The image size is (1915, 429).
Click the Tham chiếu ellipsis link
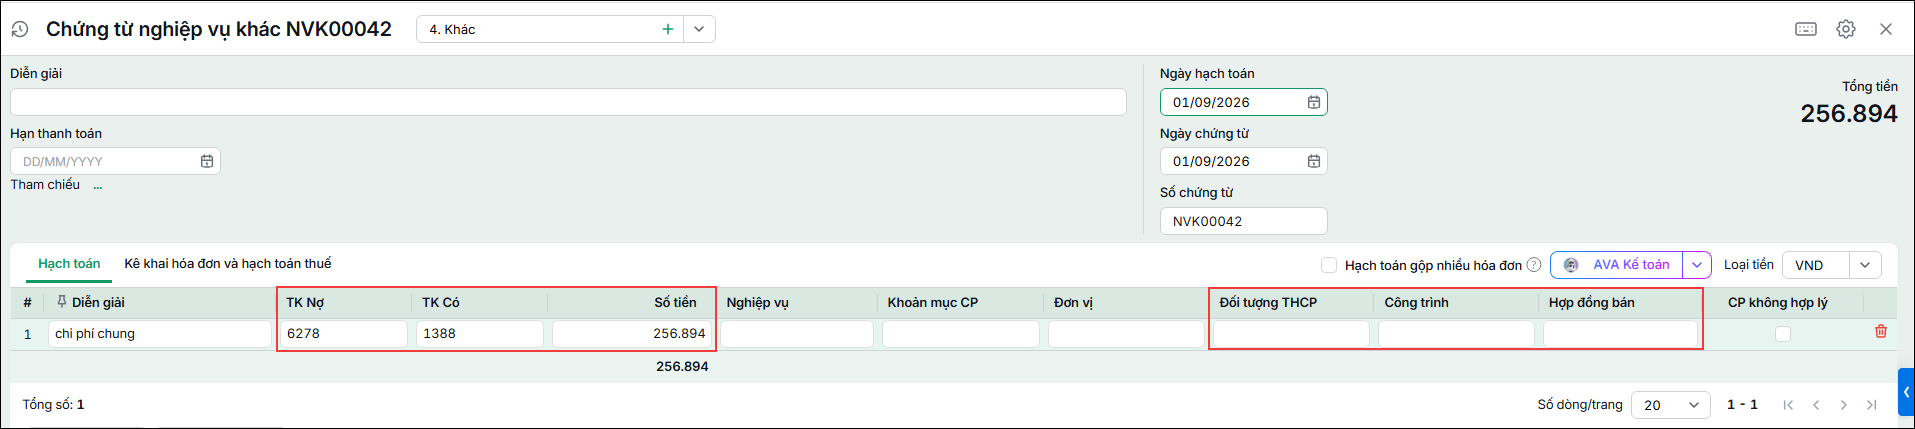[98, 185]
